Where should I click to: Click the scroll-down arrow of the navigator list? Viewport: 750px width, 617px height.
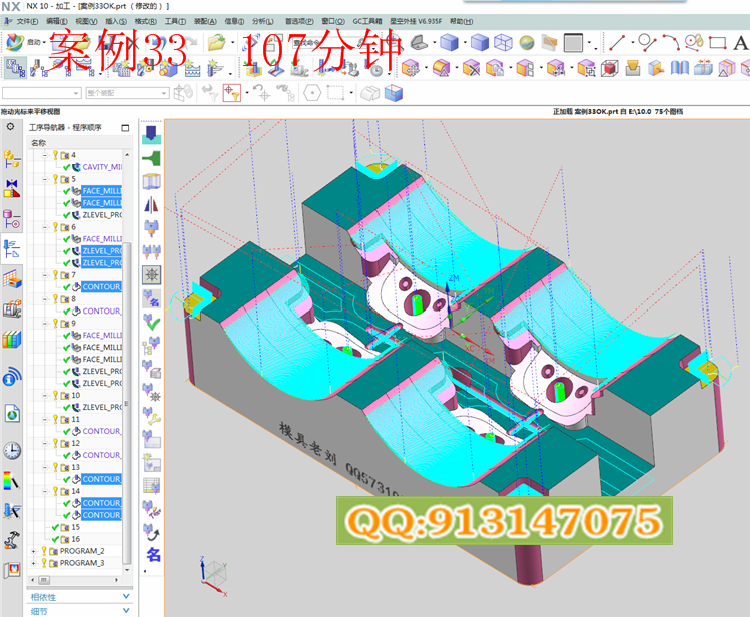(x=127, y=570)
